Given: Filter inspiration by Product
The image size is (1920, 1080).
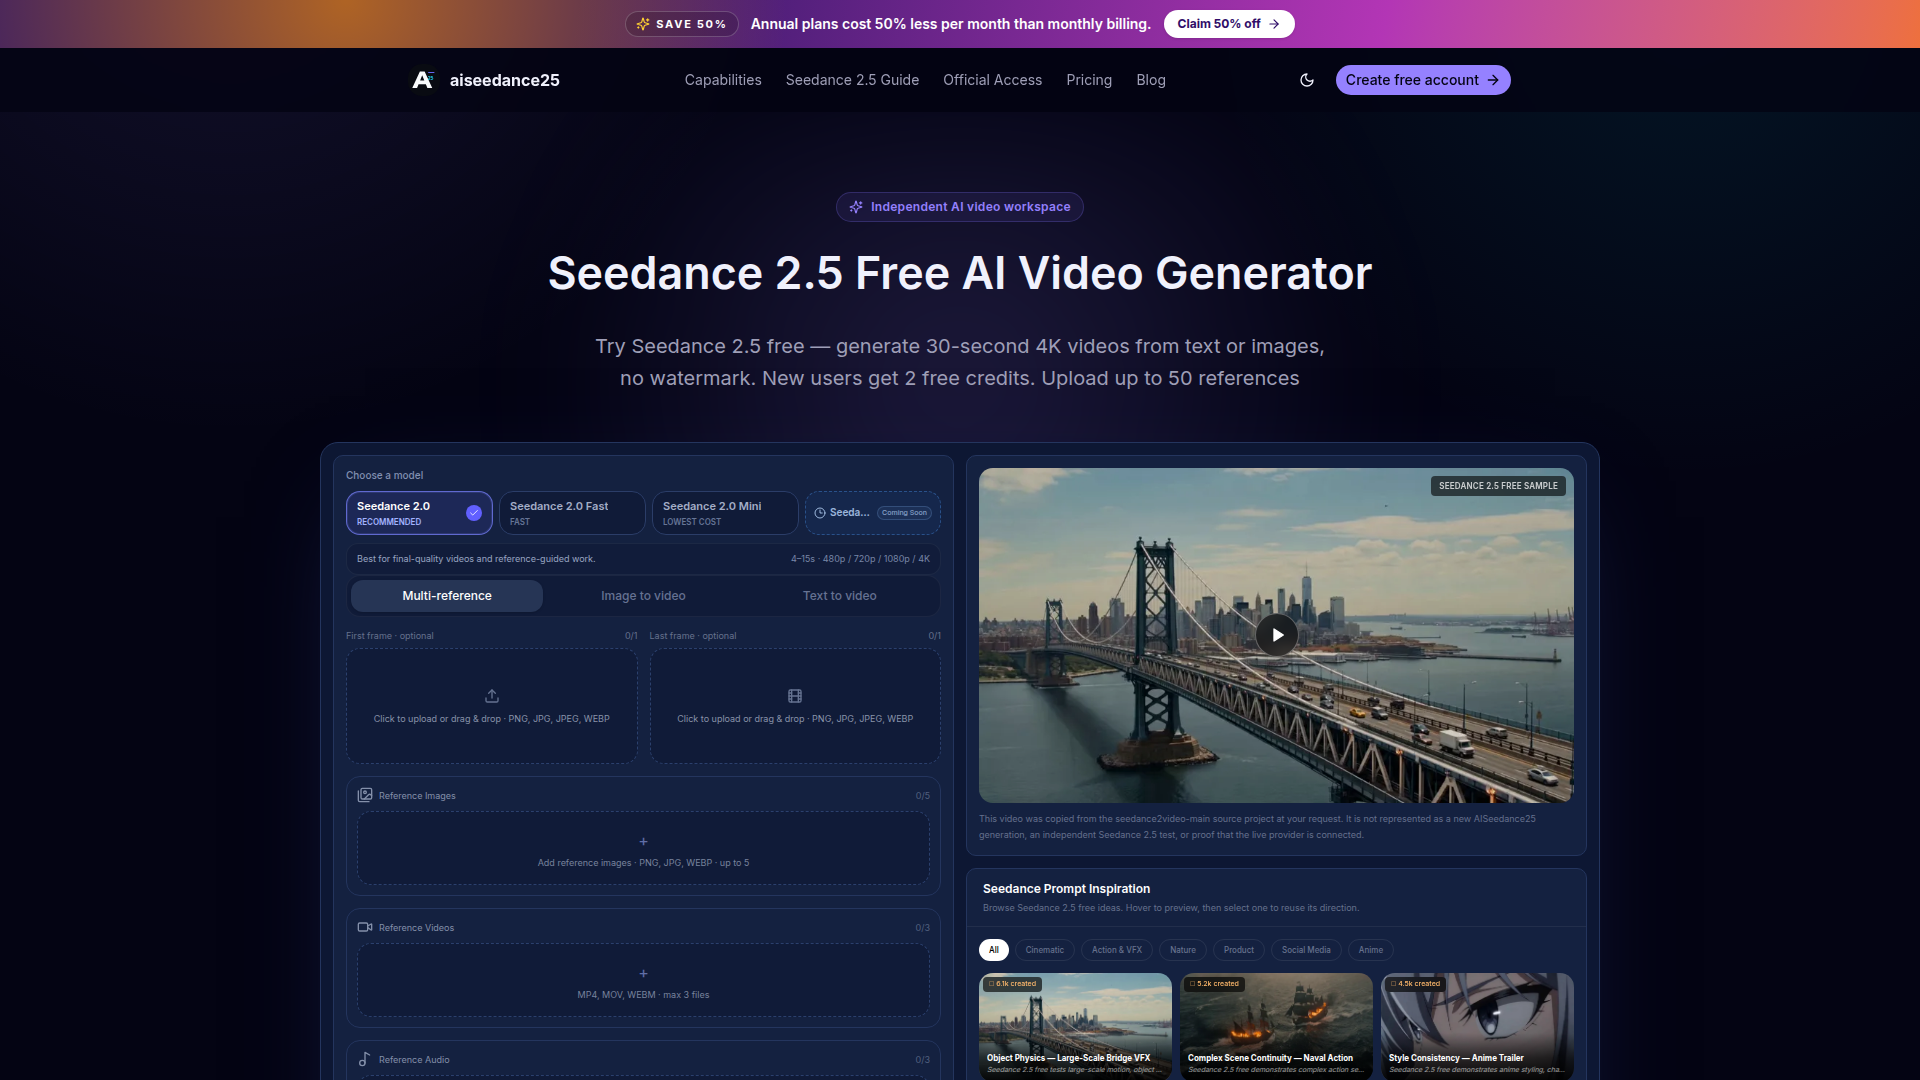Looking at the screenshot, I should click(x=1239, y=950).
